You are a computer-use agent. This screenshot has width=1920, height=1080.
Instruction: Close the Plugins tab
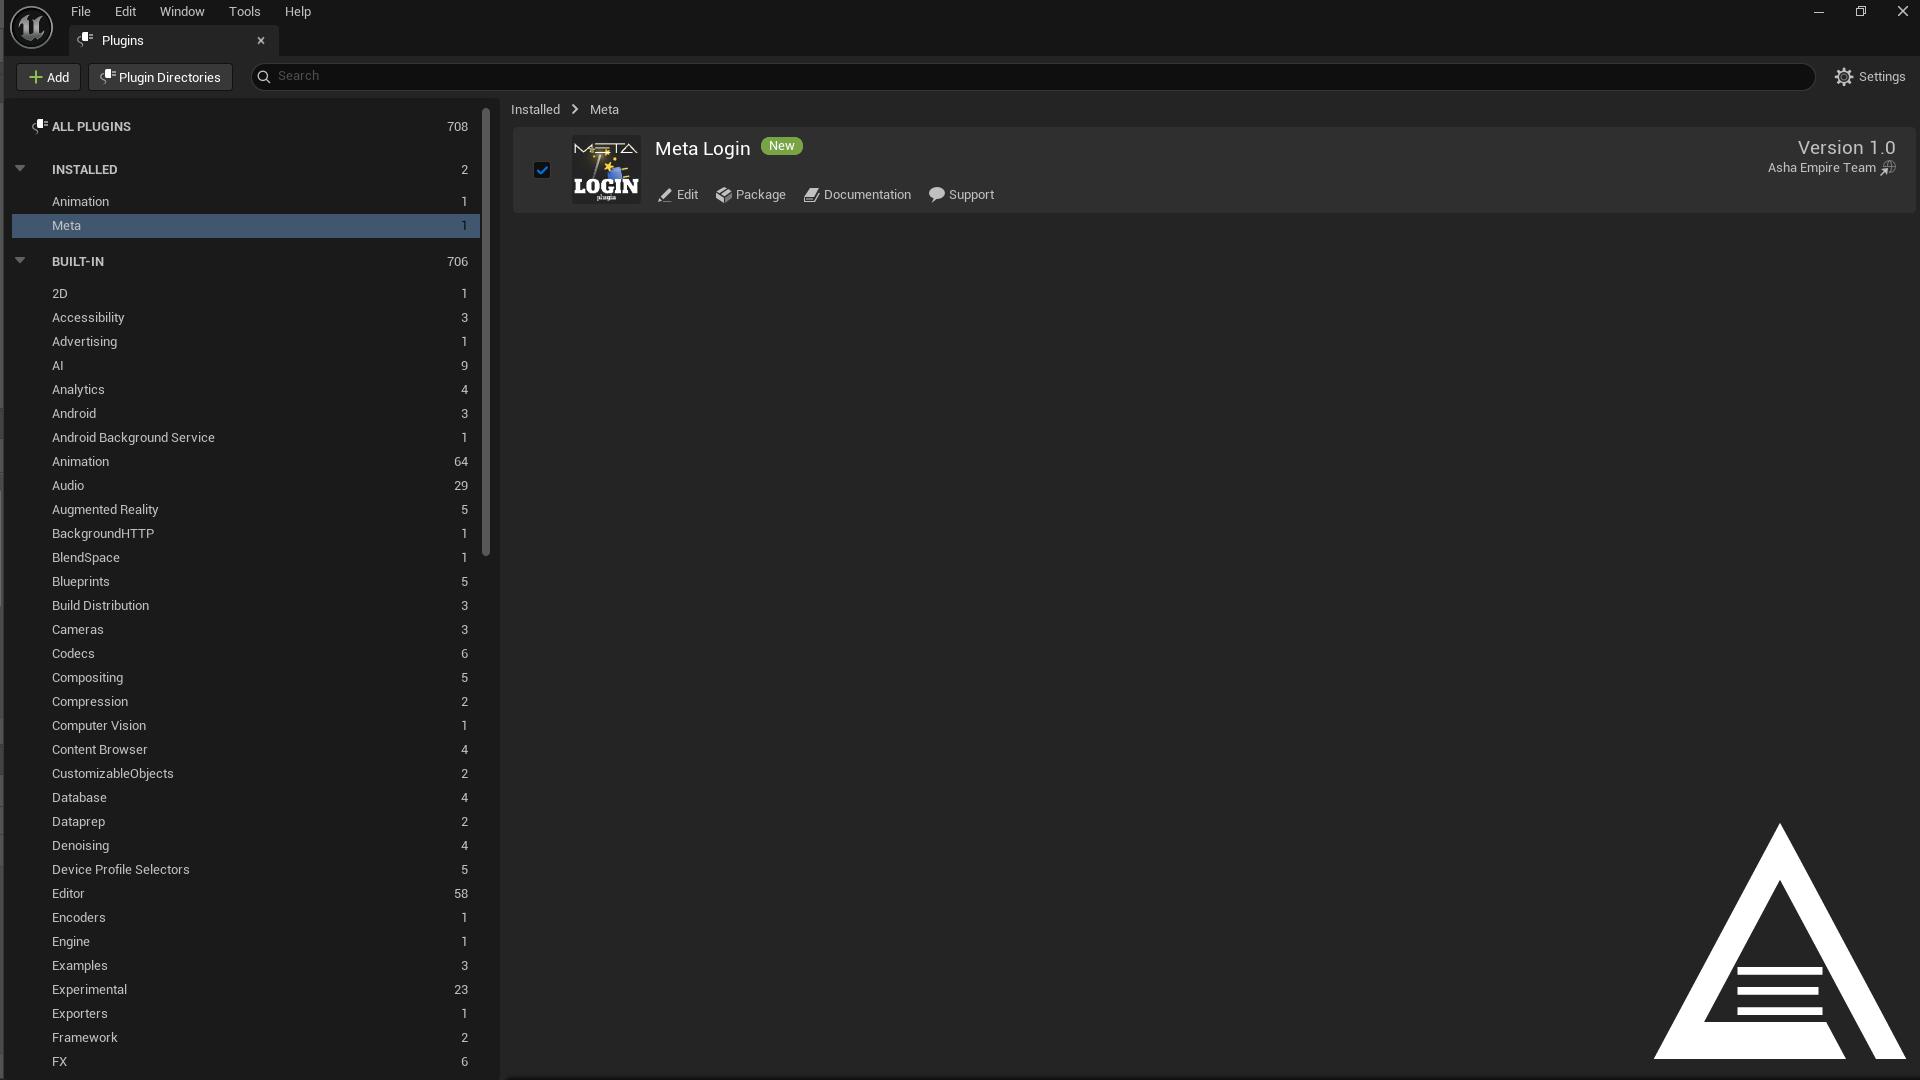point(261,41)
